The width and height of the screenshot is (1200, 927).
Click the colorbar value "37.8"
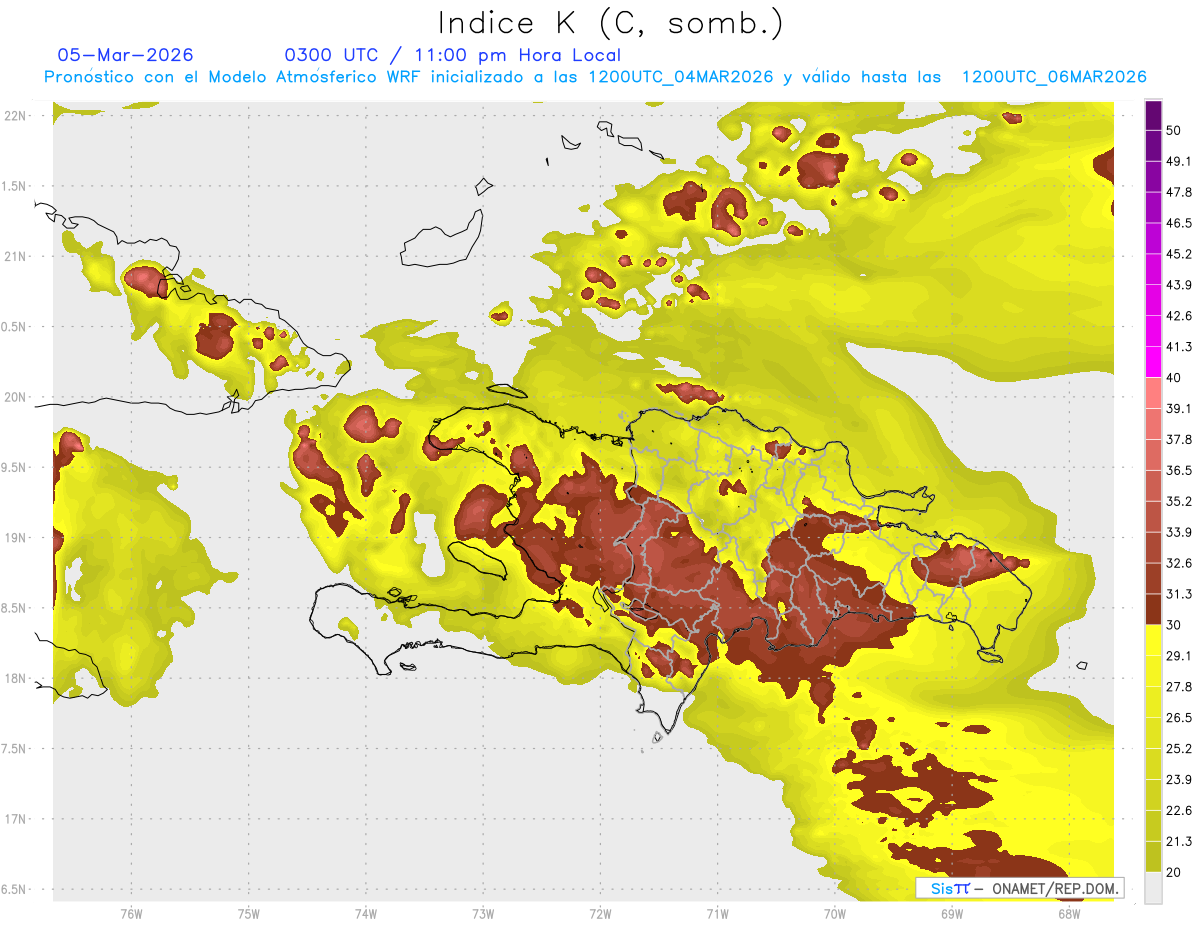pyautogui.click(x=1179, y=439)
